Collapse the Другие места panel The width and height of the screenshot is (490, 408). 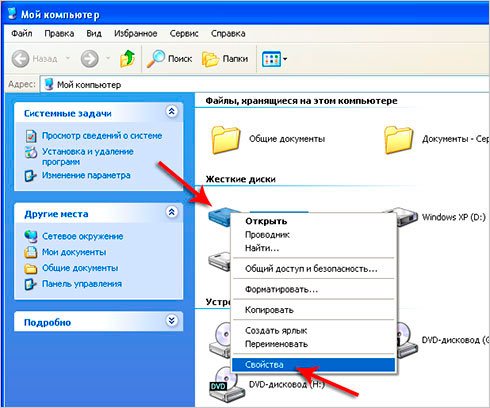(x=172, y=212)
